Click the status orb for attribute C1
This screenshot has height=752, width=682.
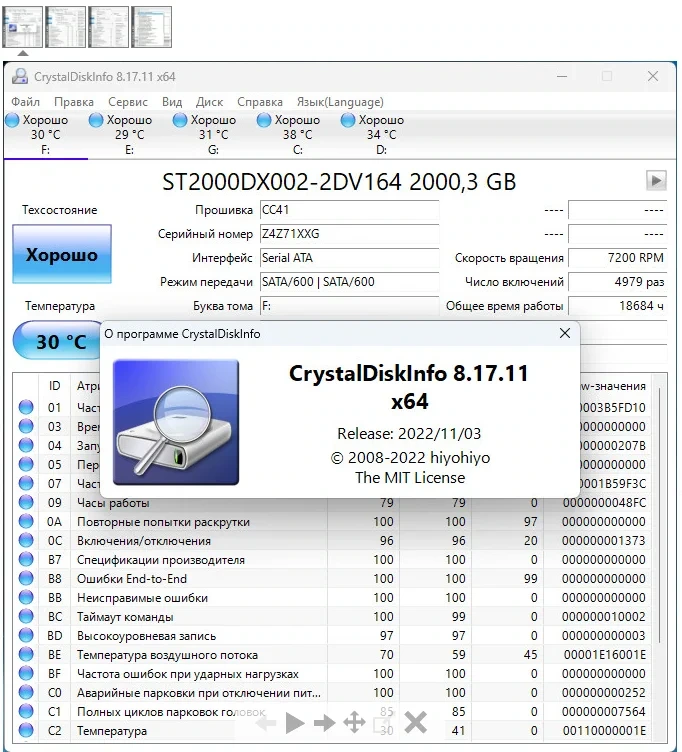coord(26,711)
